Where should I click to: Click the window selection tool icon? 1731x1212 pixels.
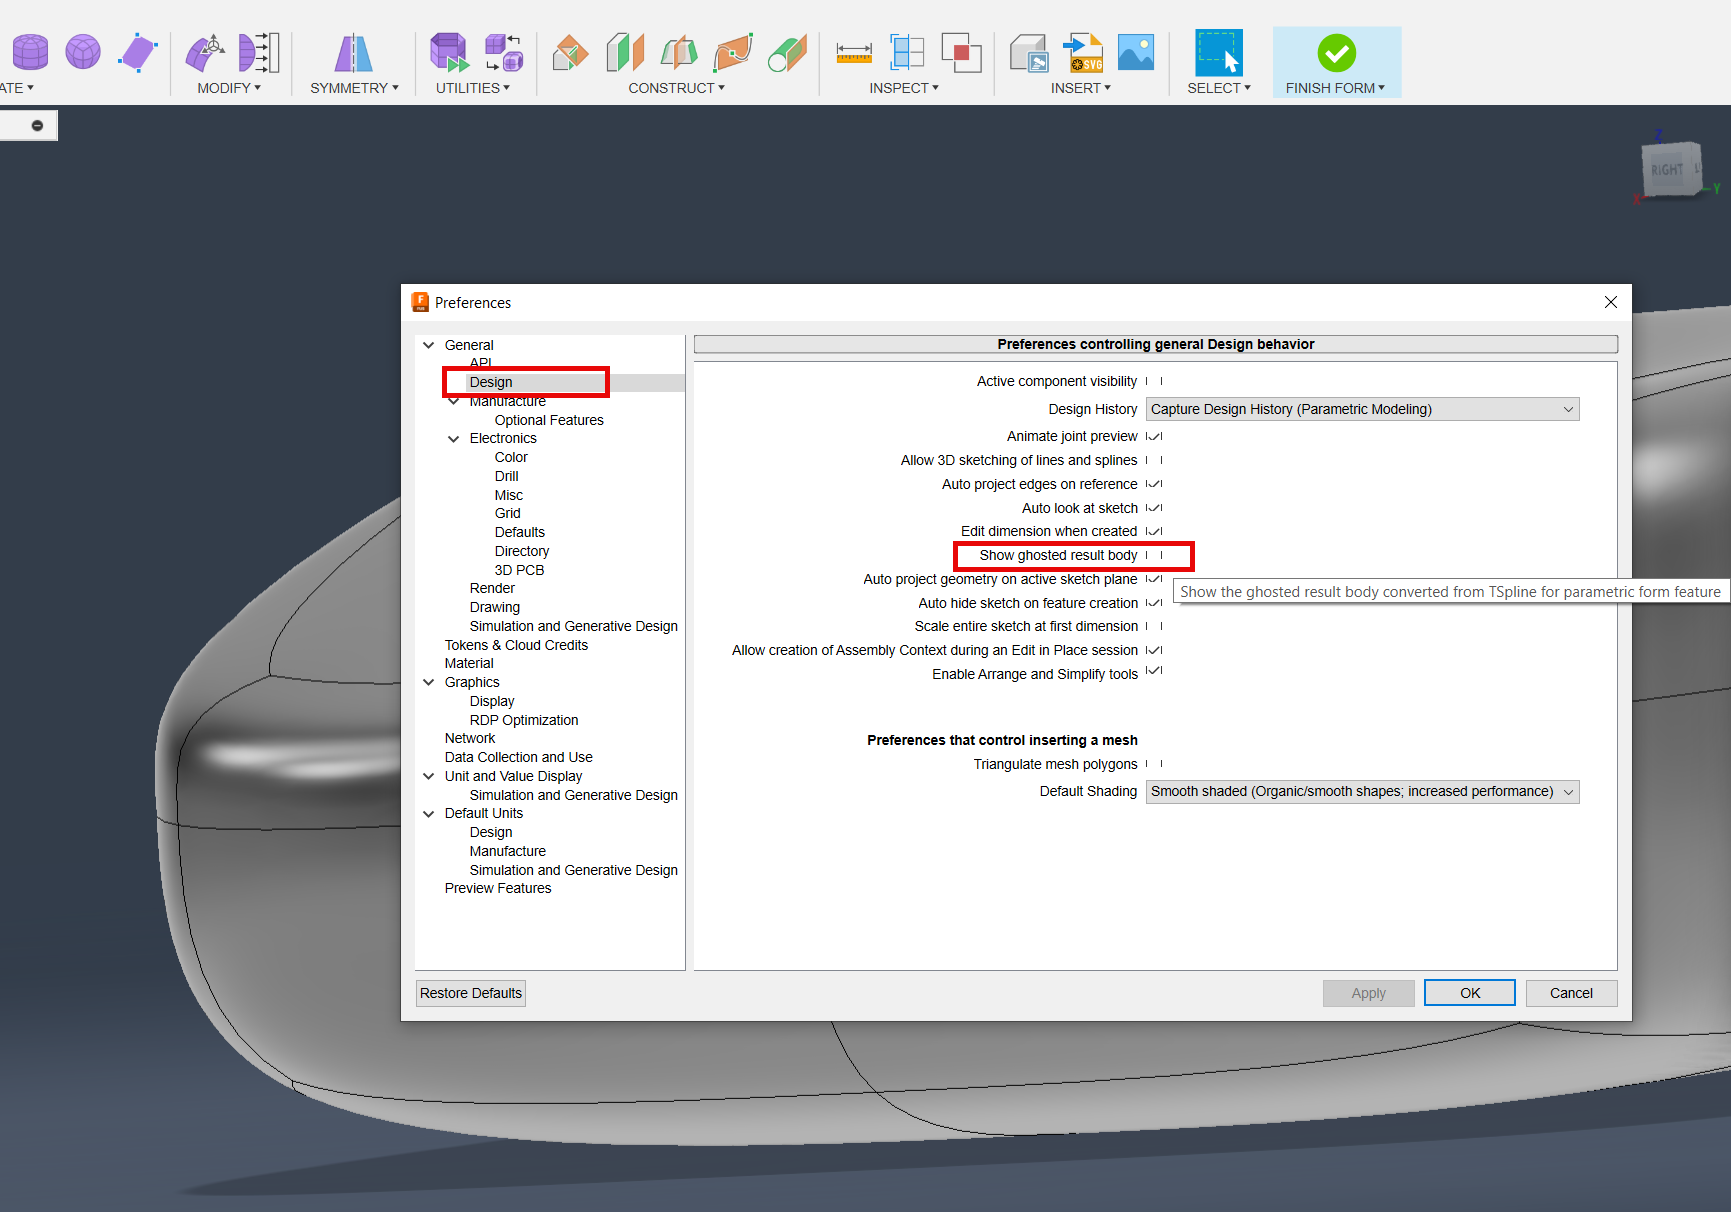tap(1218, 52)
